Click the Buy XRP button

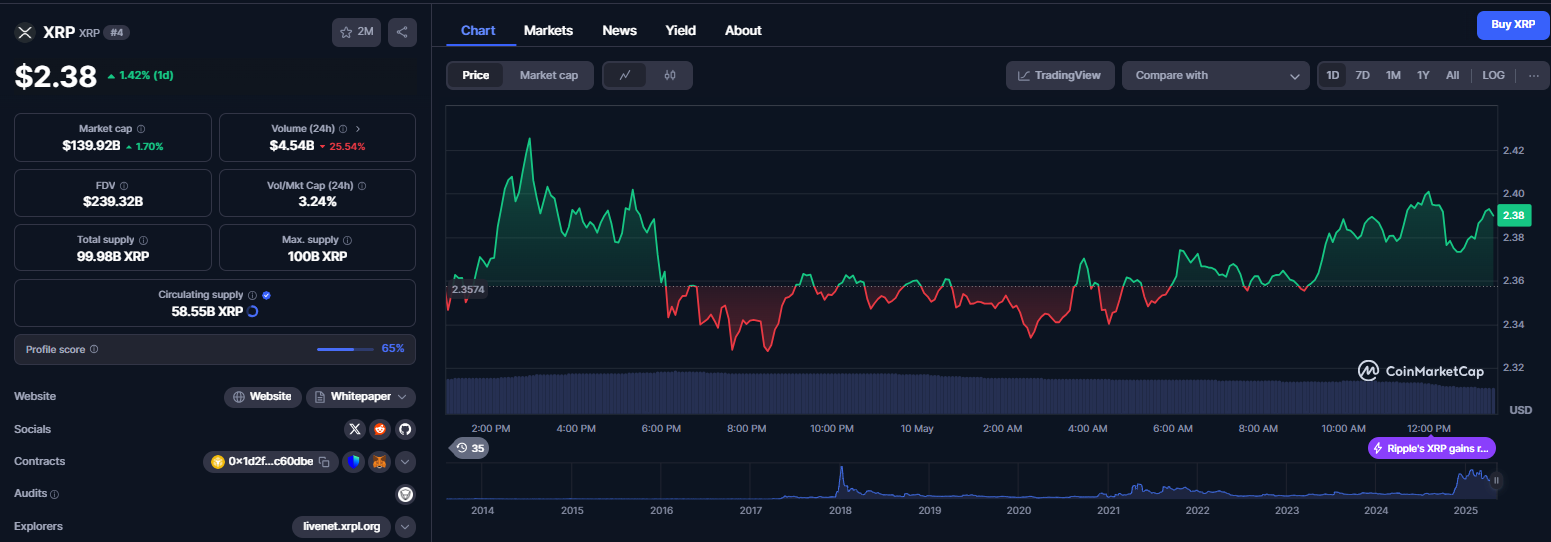1513,24
